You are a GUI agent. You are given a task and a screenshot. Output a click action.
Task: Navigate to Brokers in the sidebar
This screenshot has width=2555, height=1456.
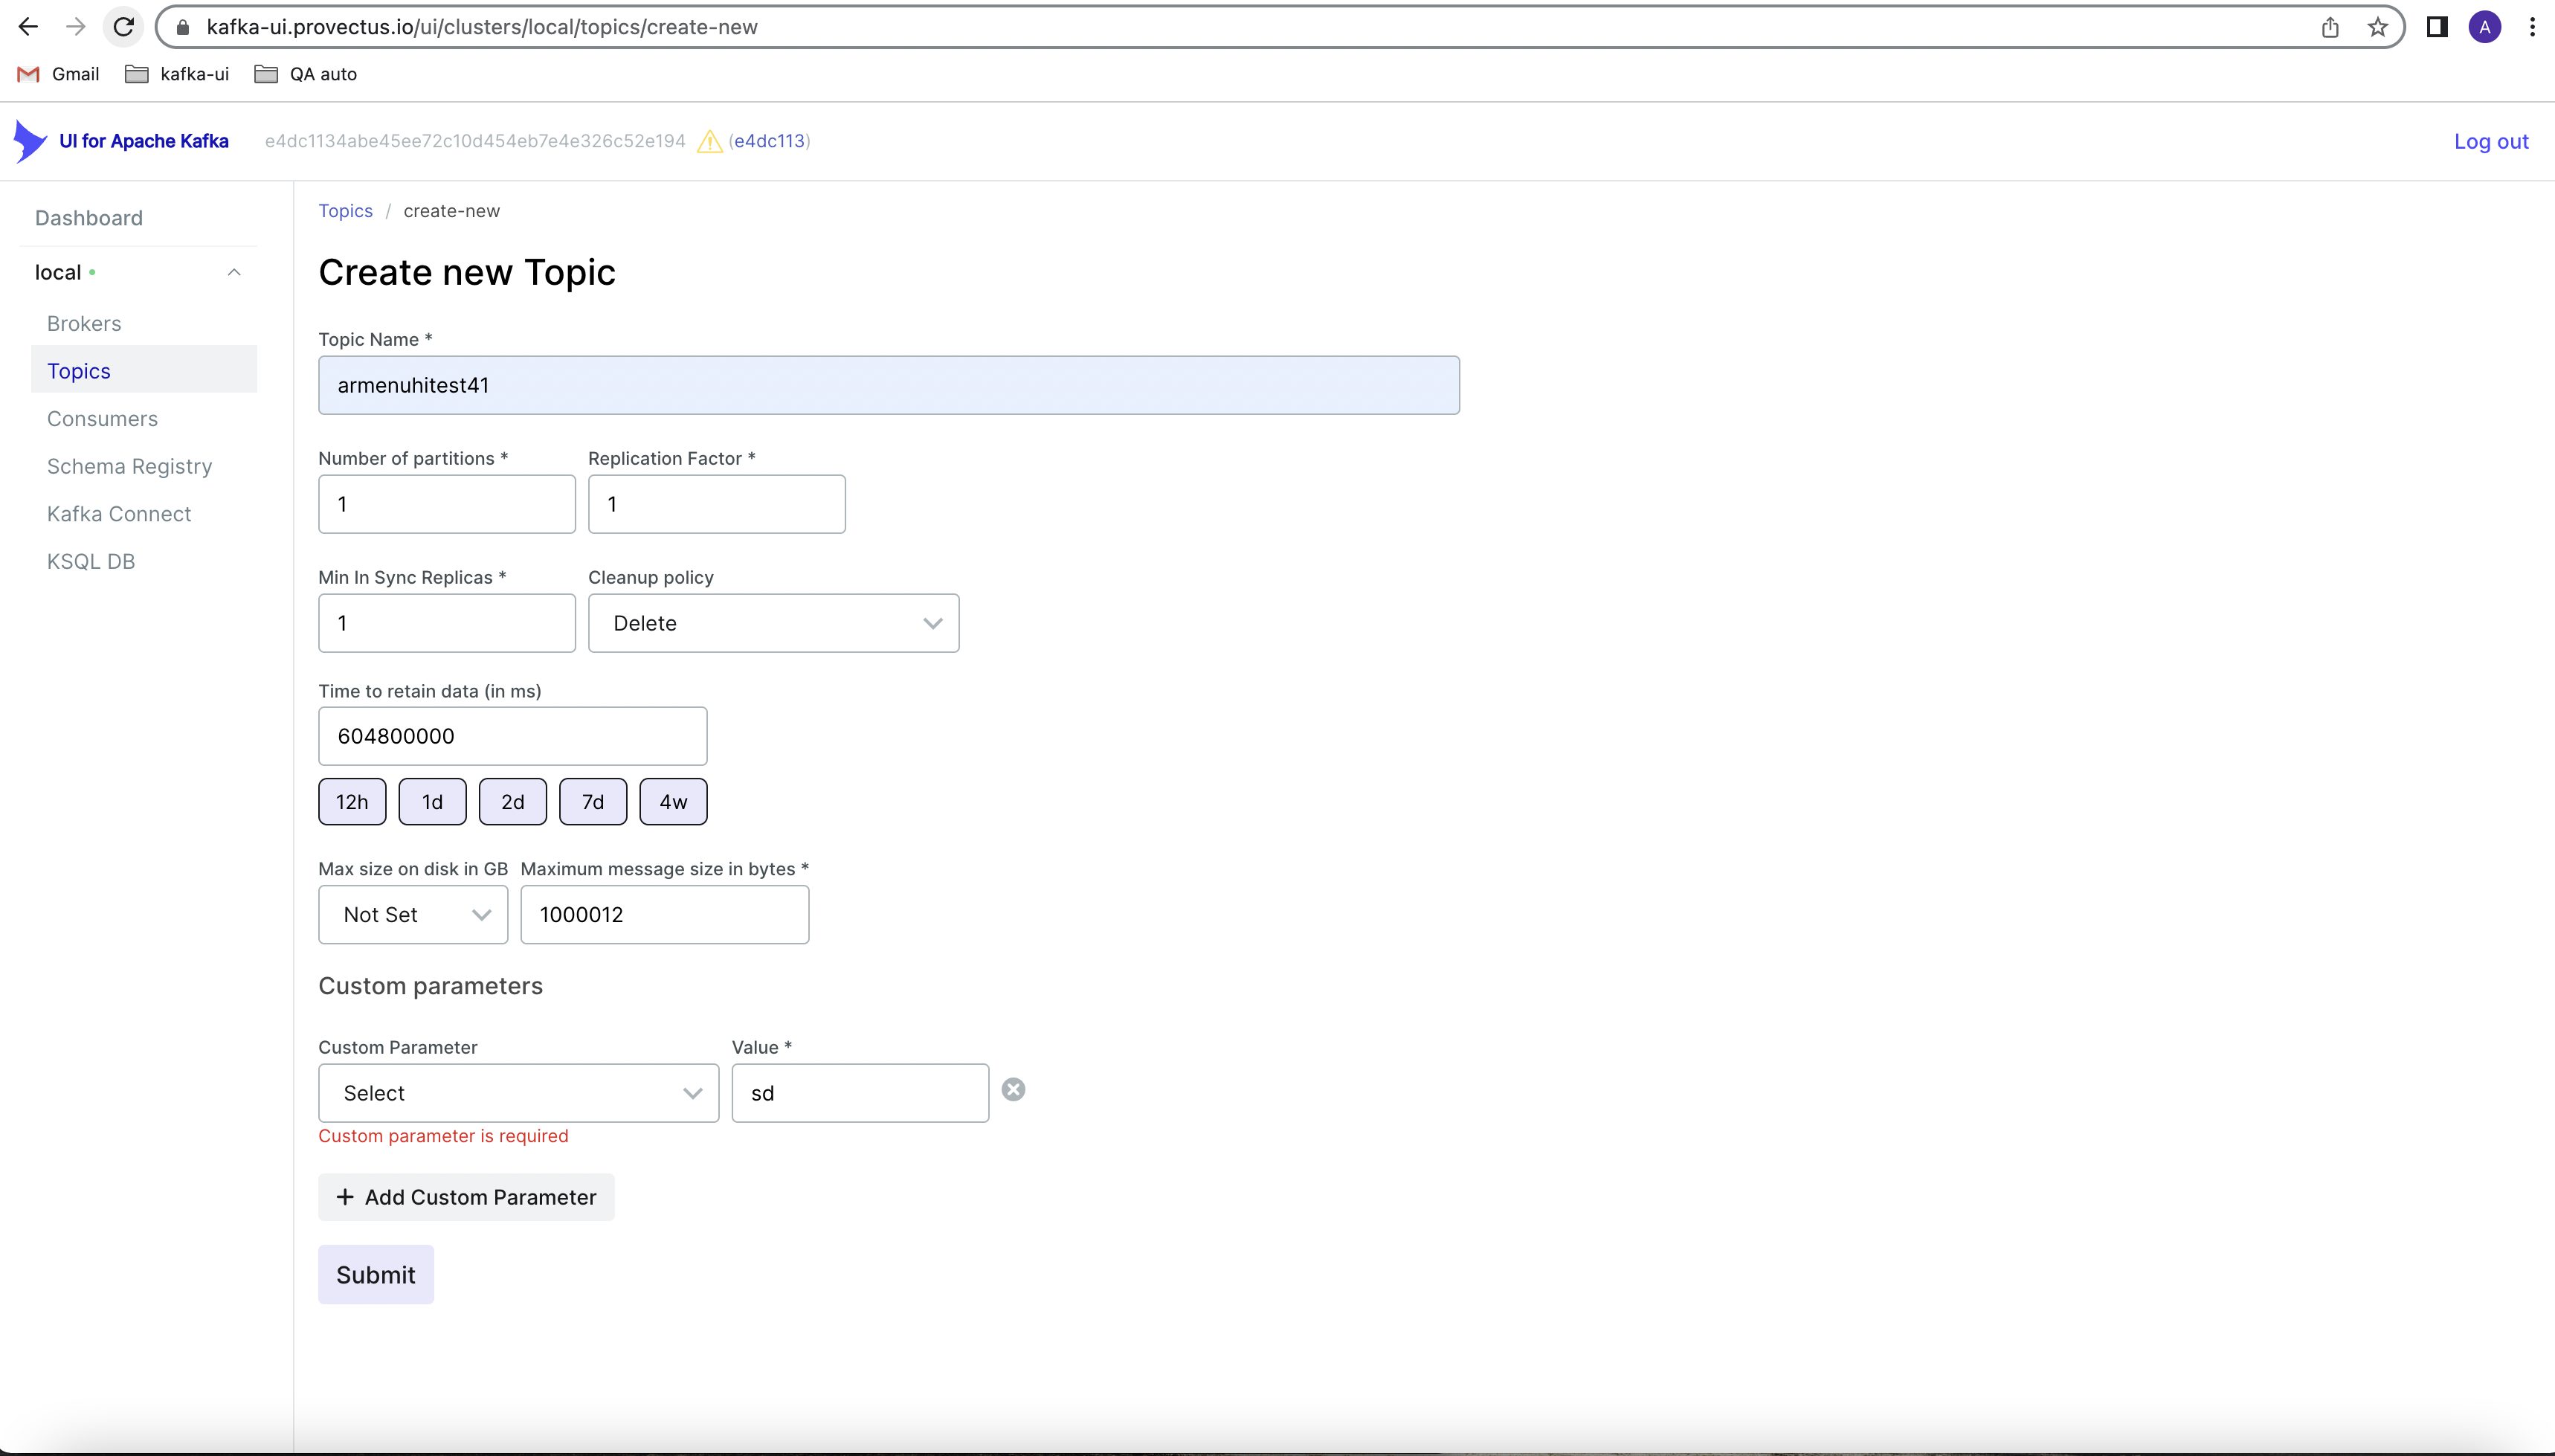tap(83, 323)
